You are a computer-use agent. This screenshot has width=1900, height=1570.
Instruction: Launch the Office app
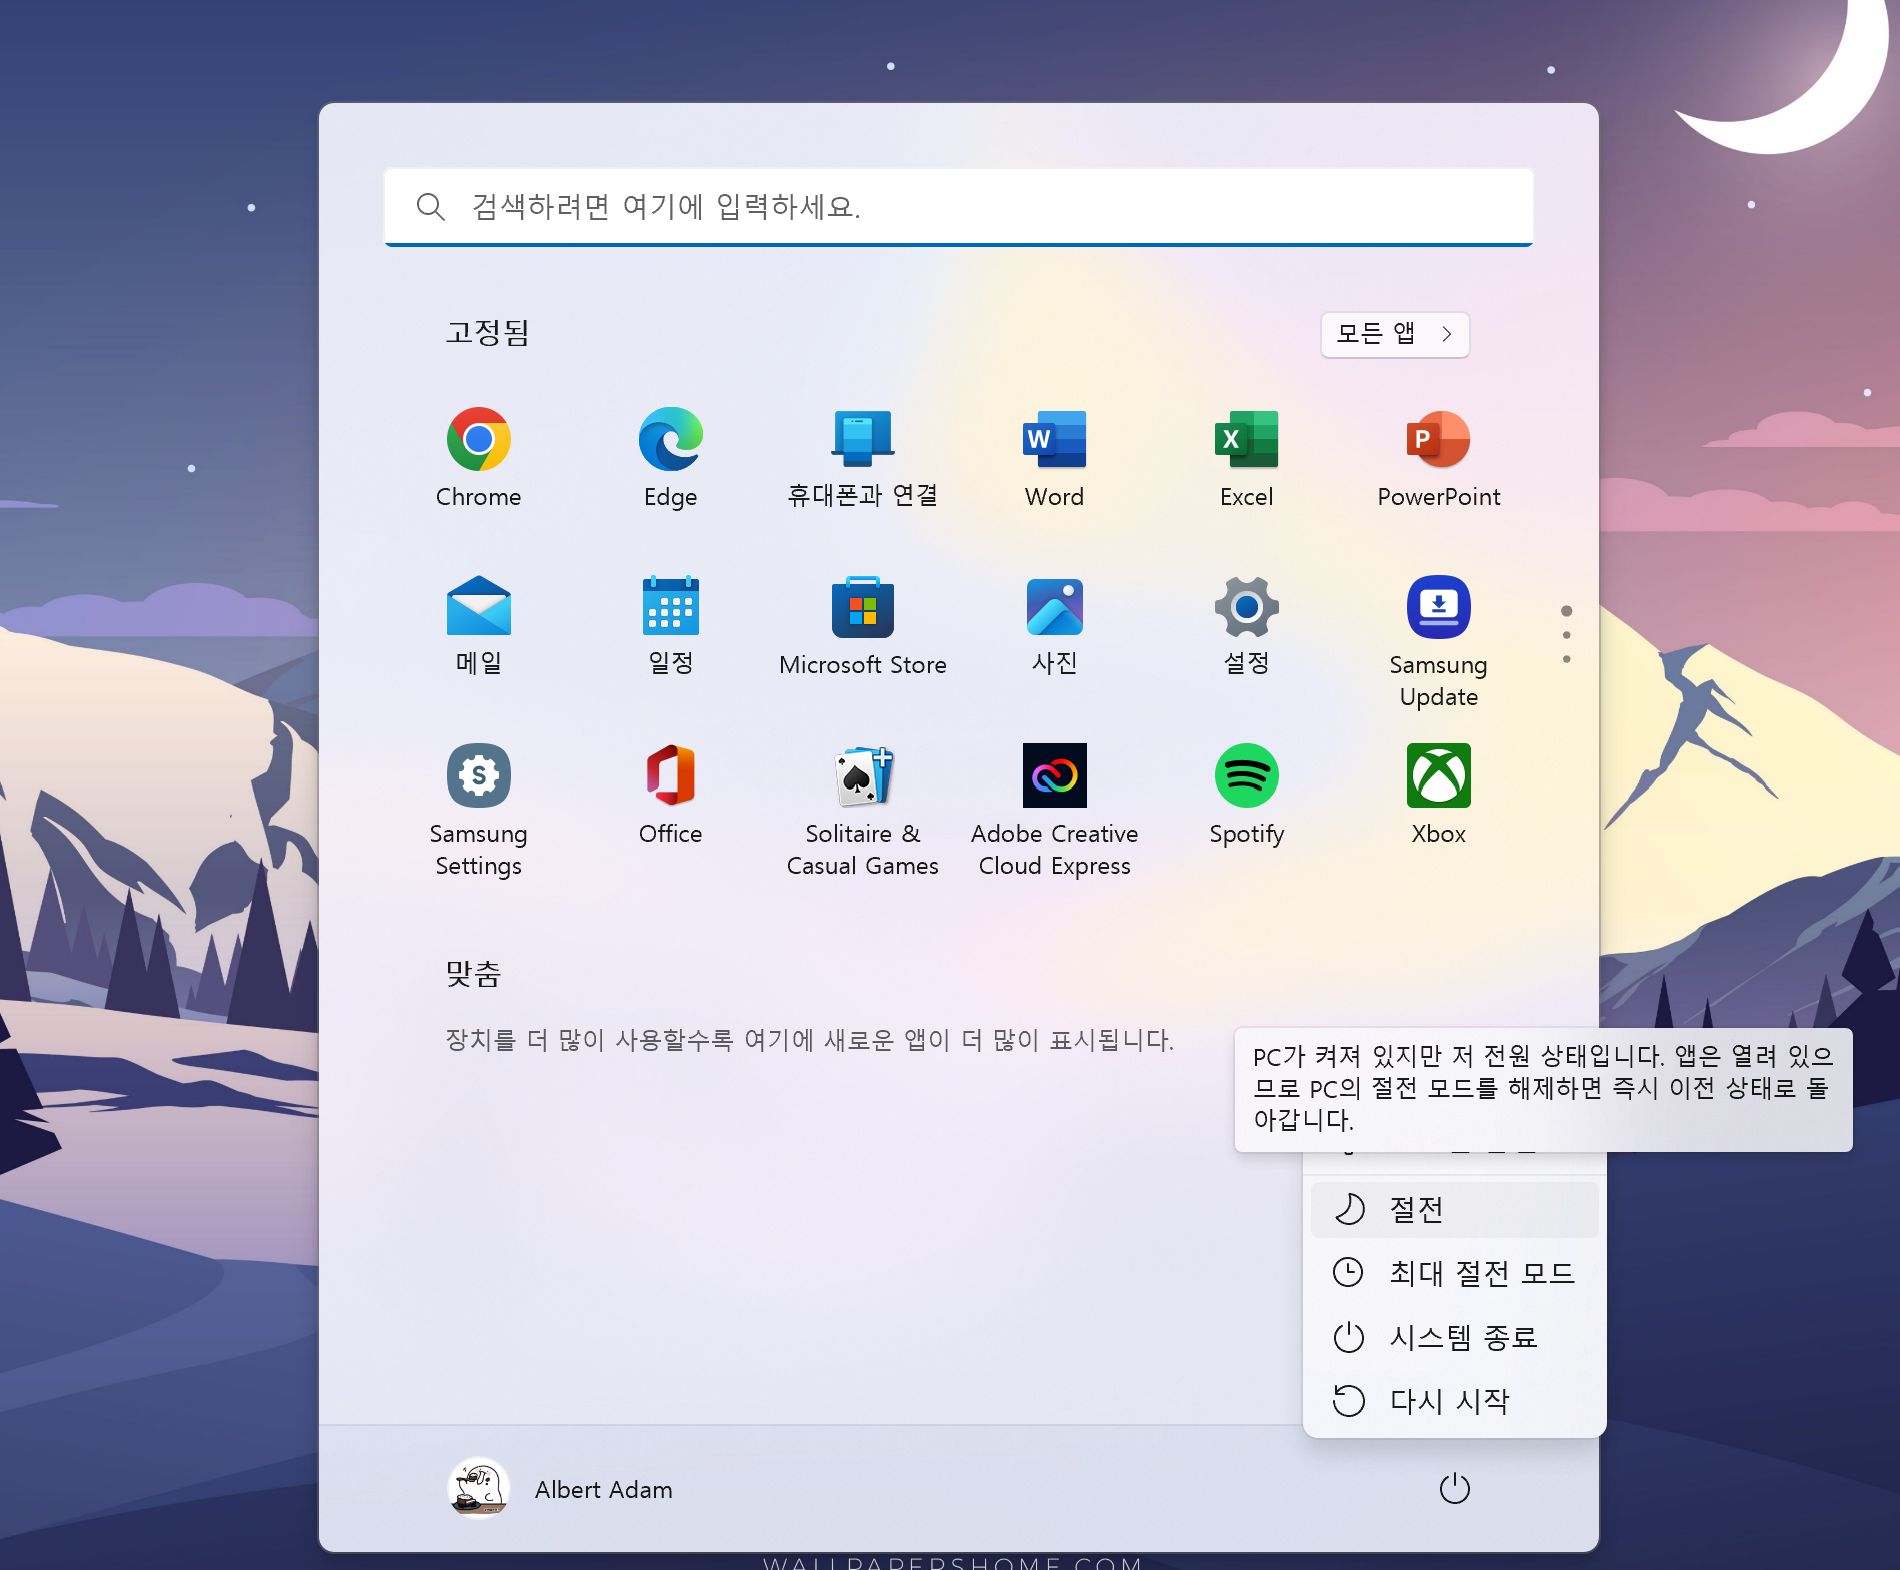point(670,794)
